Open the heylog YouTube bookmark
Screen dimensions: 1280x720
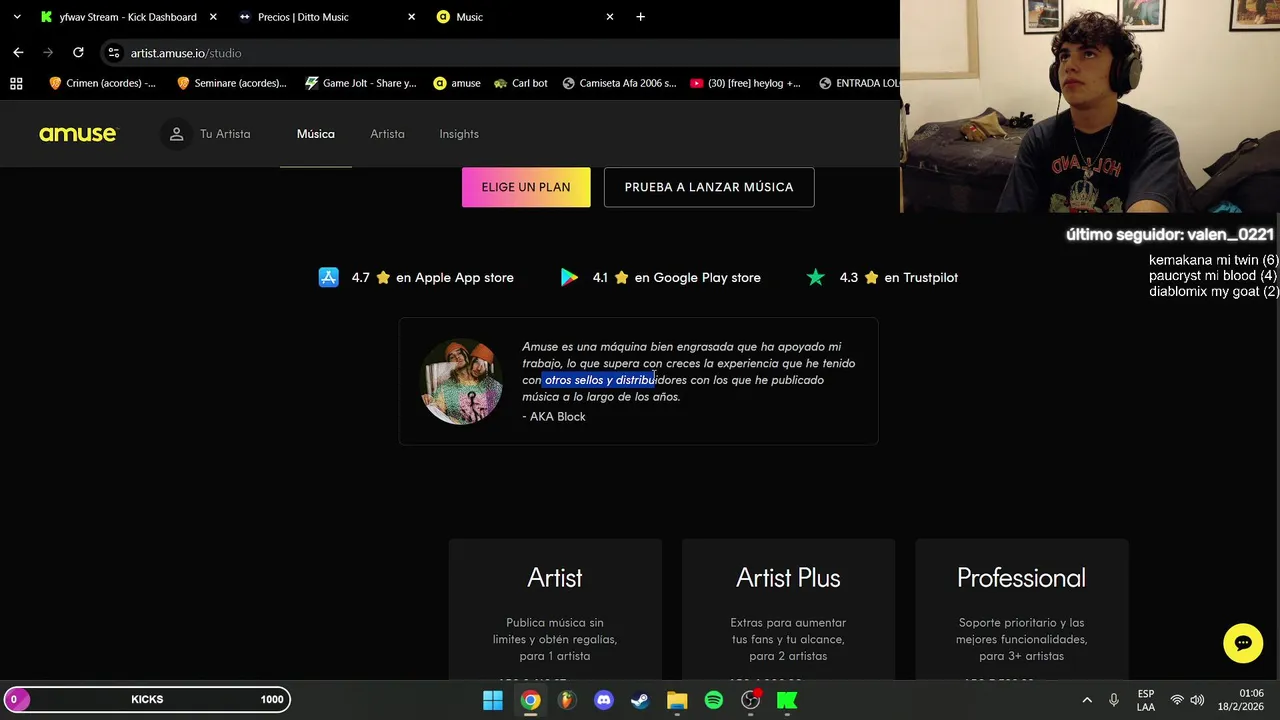pyautogui.click(x=745, y=83)
